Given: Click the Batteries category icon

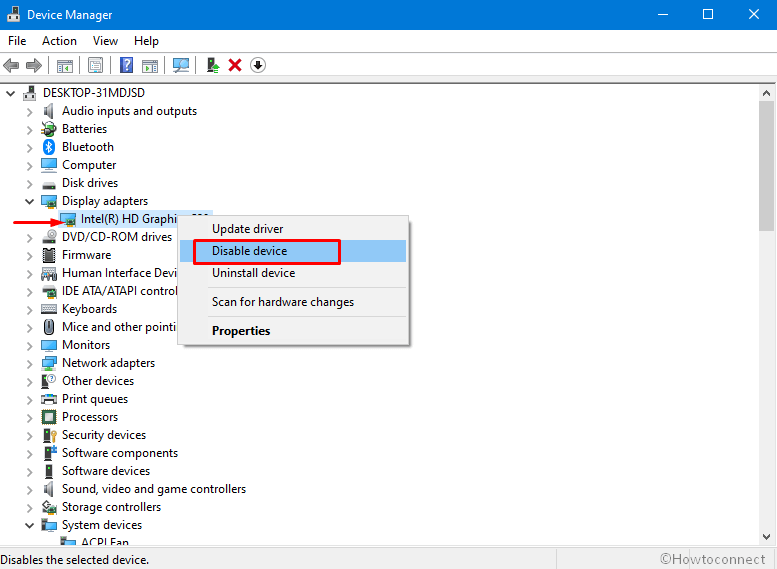Looking at the screenshot, I should coord(49,129).
